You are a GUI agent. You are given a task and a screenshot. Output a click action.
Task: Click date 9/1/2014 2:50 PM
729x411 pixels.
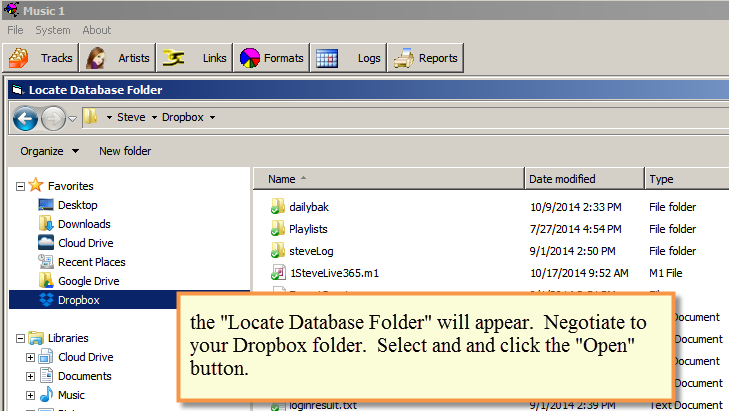[x=572, y=251]
